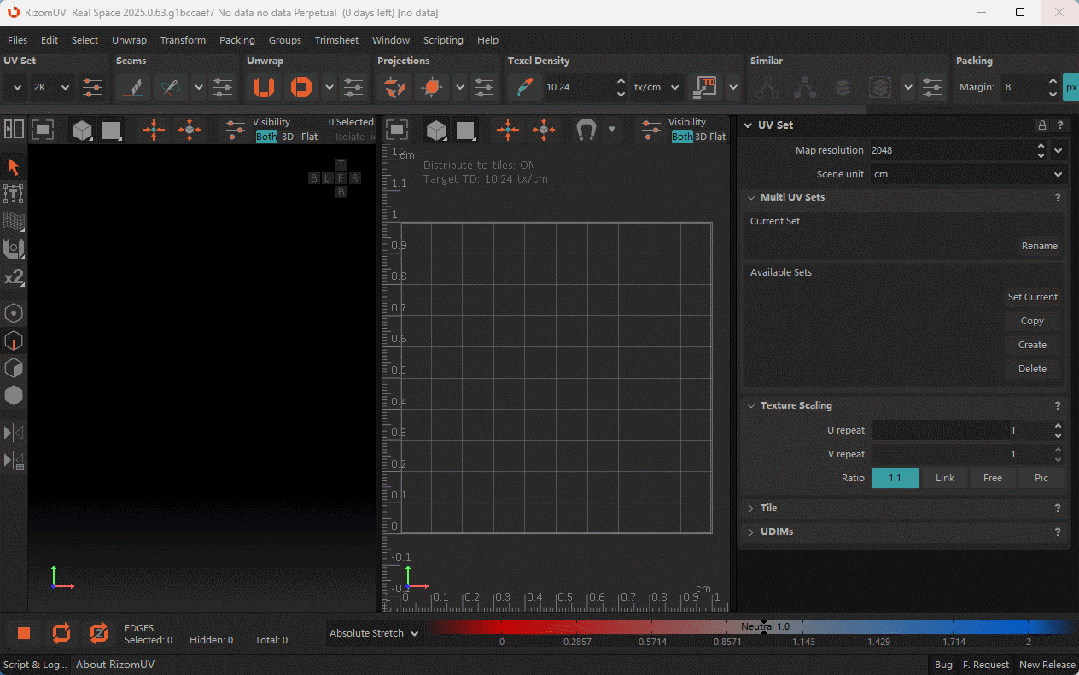Click the V repeat slider field
Screen dimensions: 1079x675
[961, 454]
